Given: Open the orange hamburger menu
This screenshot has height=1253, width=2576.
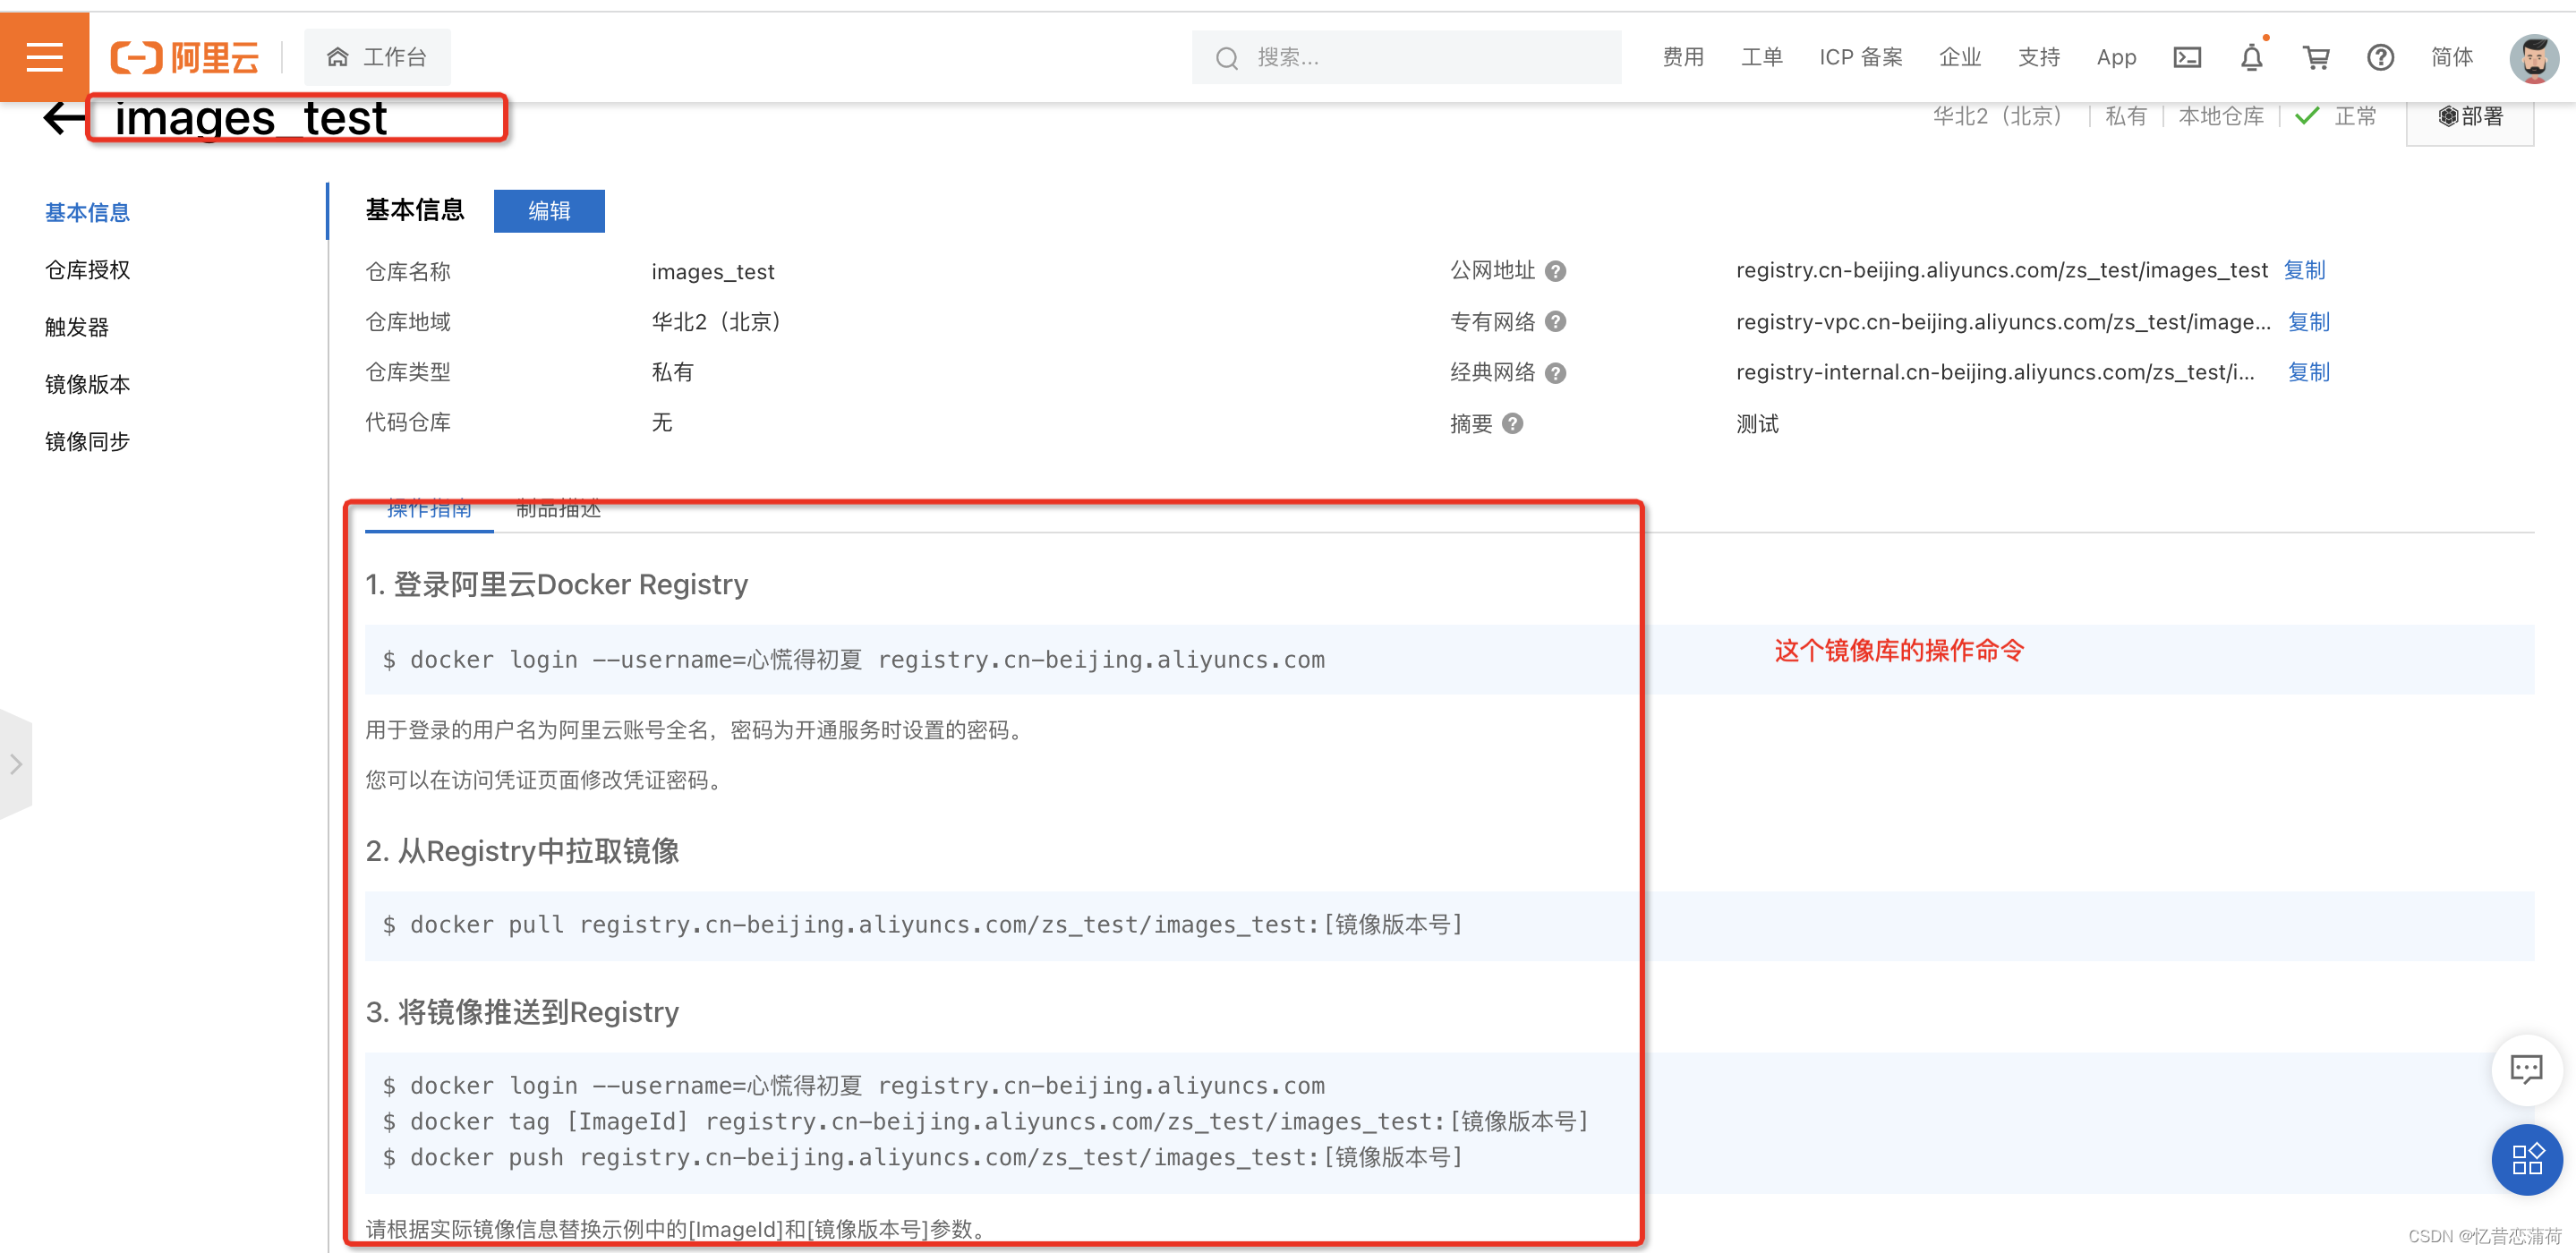Looking at the screenshot, I should coord(44,57).
